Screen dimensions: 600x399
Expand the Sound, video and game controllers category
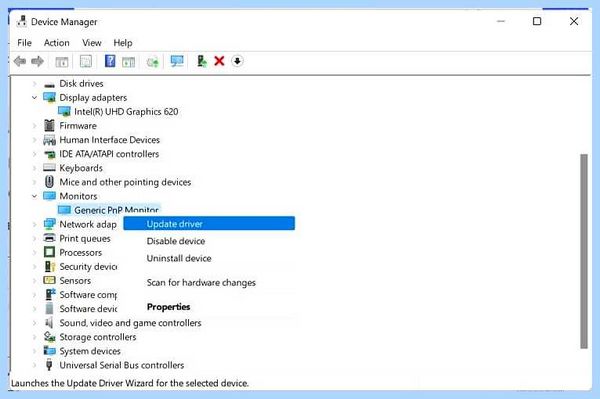pyautogui.click(x=34, y=323)
